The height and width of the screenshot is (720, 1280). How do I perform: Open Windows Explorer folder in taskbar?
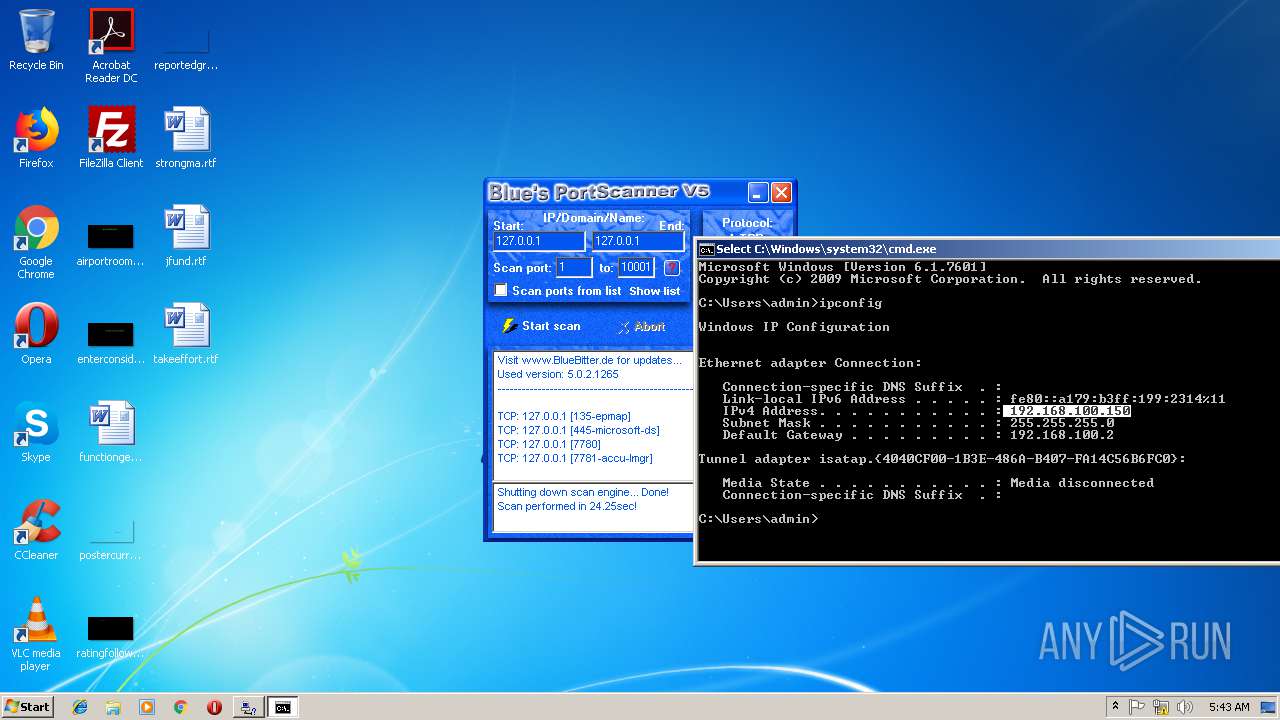coord(113,707)
